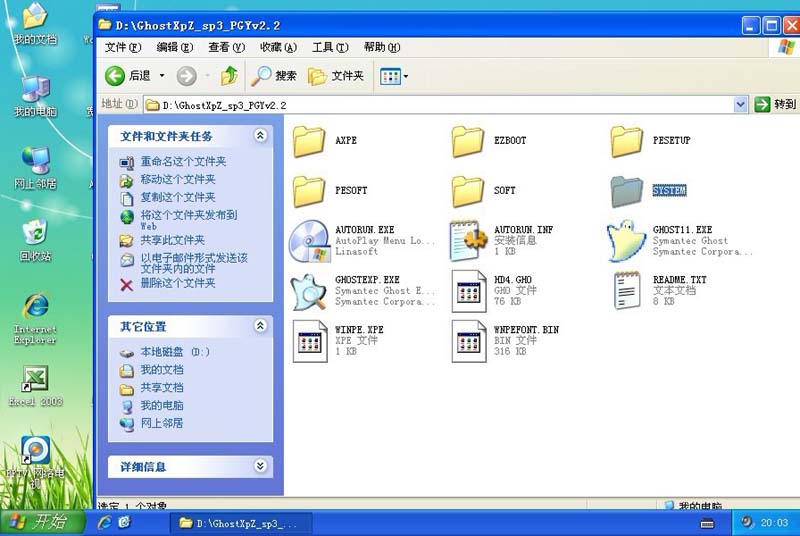The width and height of the screenshot is (800, 536).
Task: Go to My Computer in Other Places
Action: [x=162, y=405]
